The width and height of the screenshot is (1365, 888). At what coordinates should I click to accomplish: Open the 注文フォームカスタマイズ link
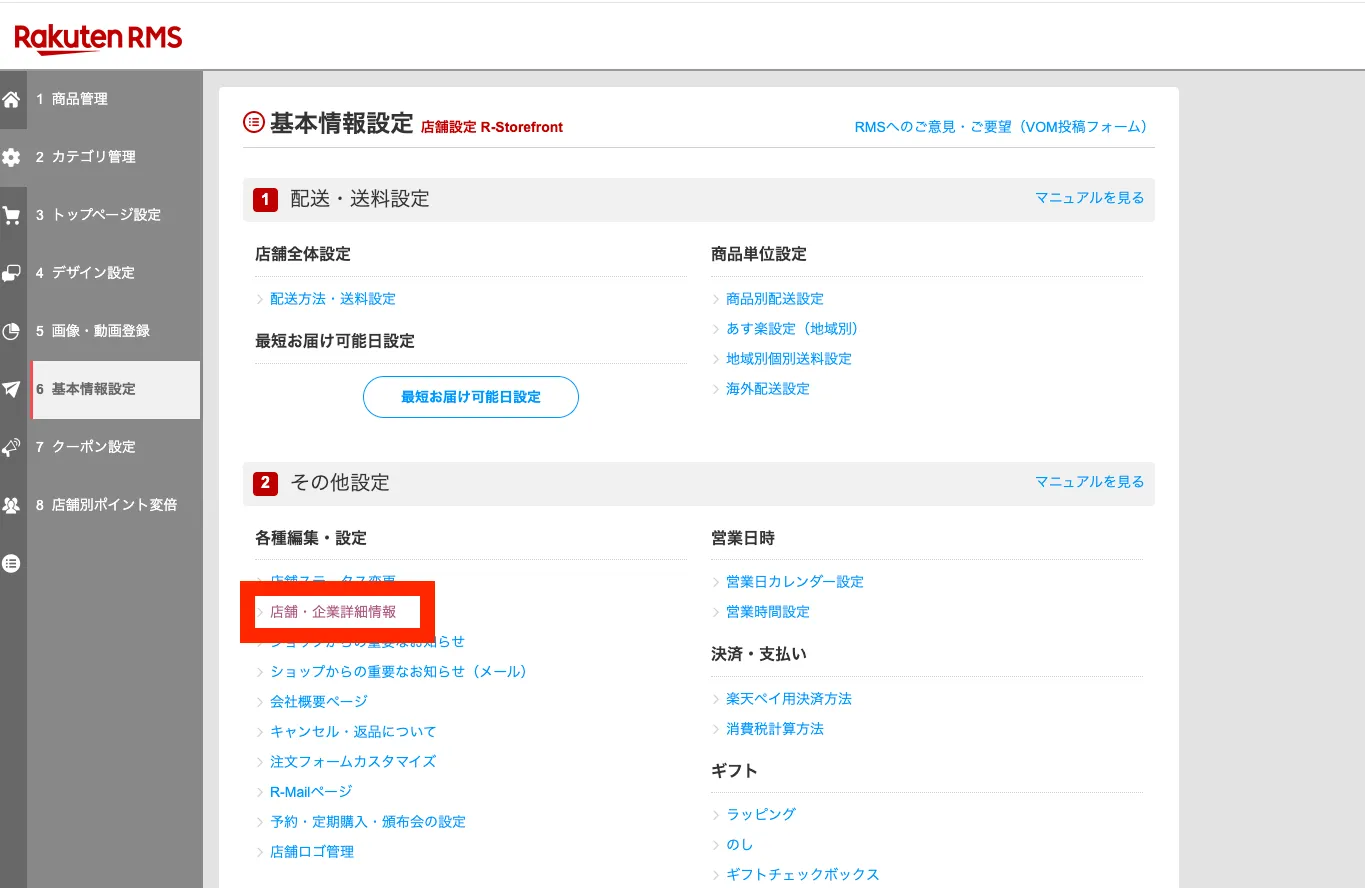353,762
